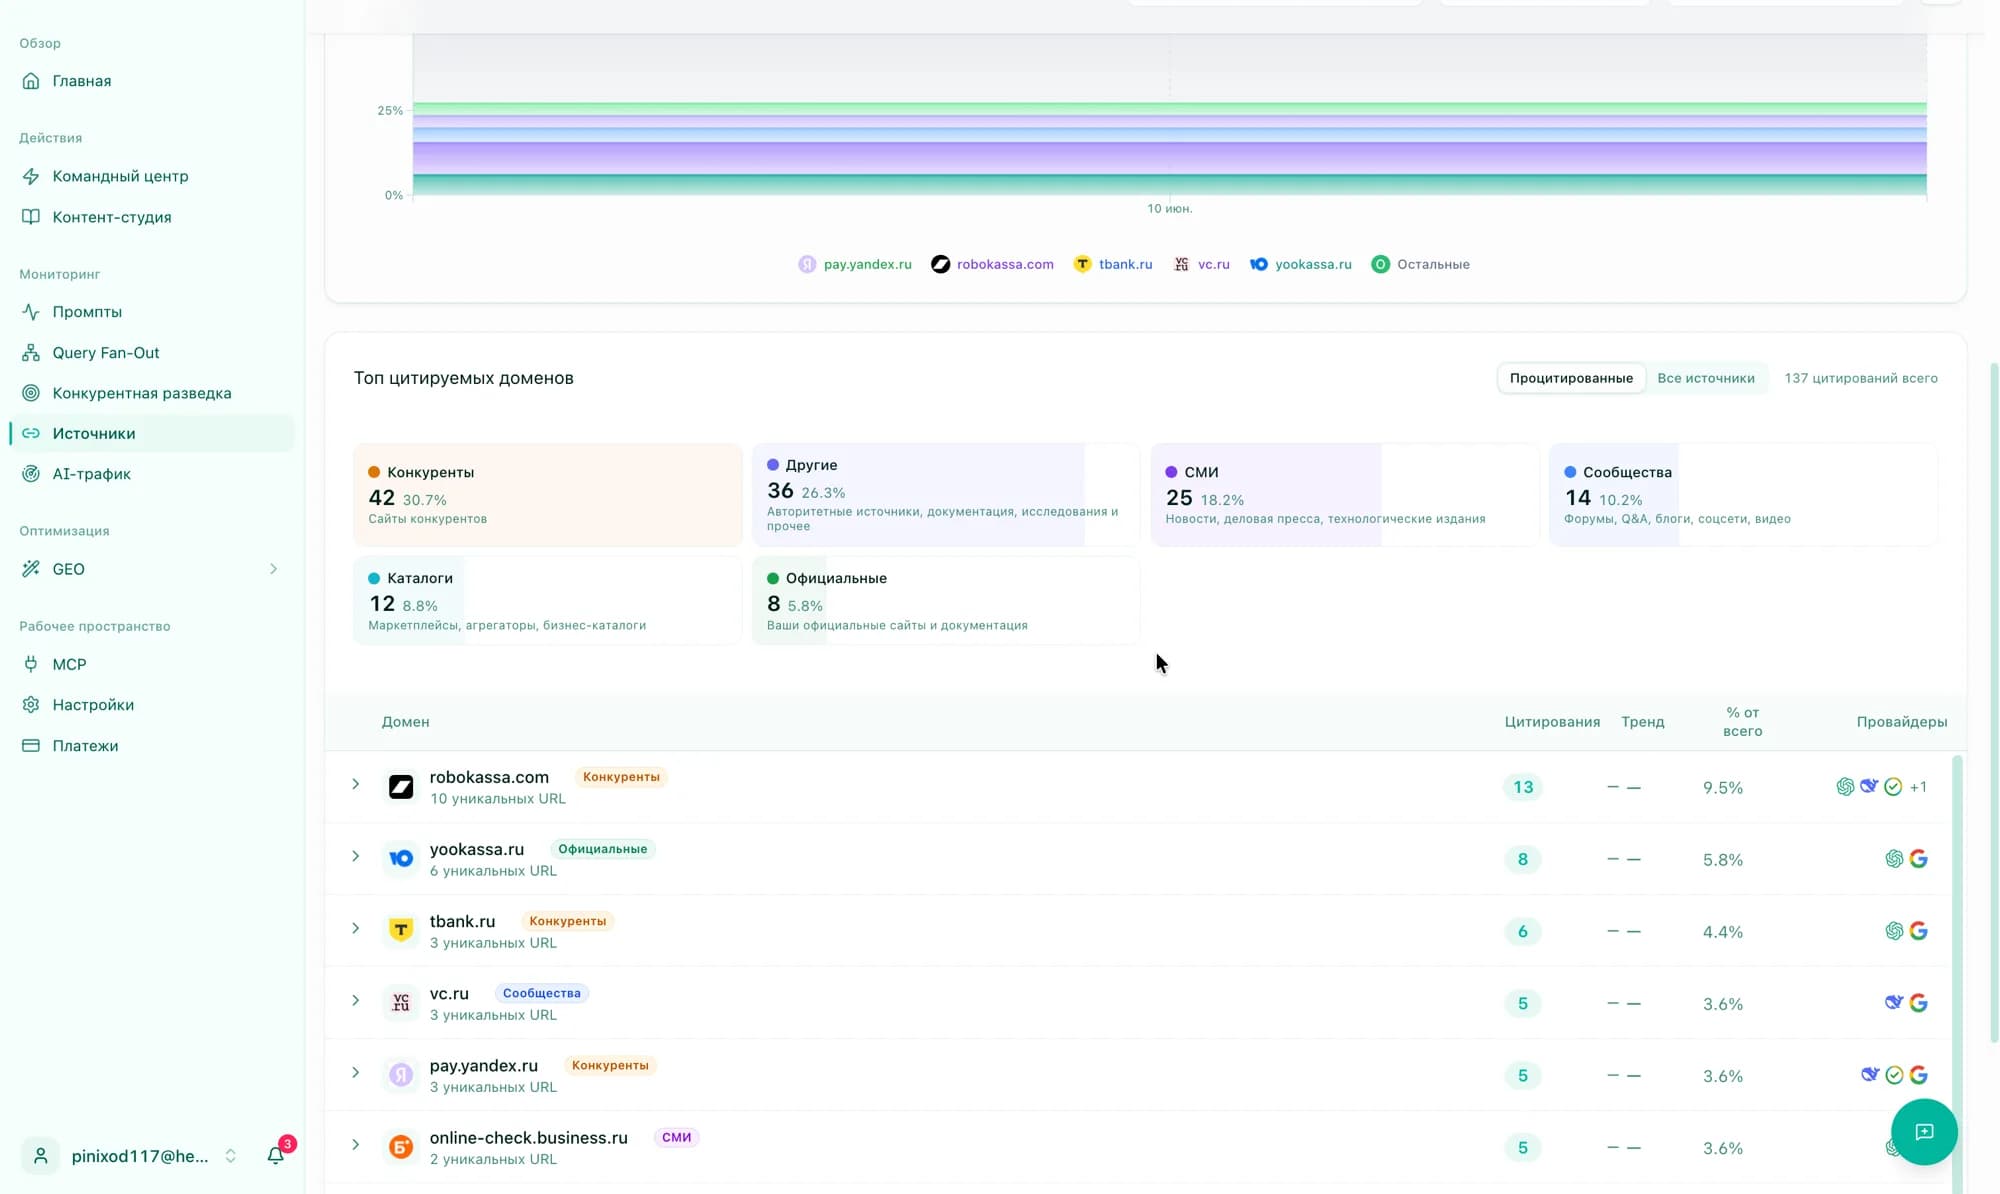Viewport: 2000px width, 1194px height.
Task: Toggle vc.ru series in chart legend
Action: (1201, 264)
